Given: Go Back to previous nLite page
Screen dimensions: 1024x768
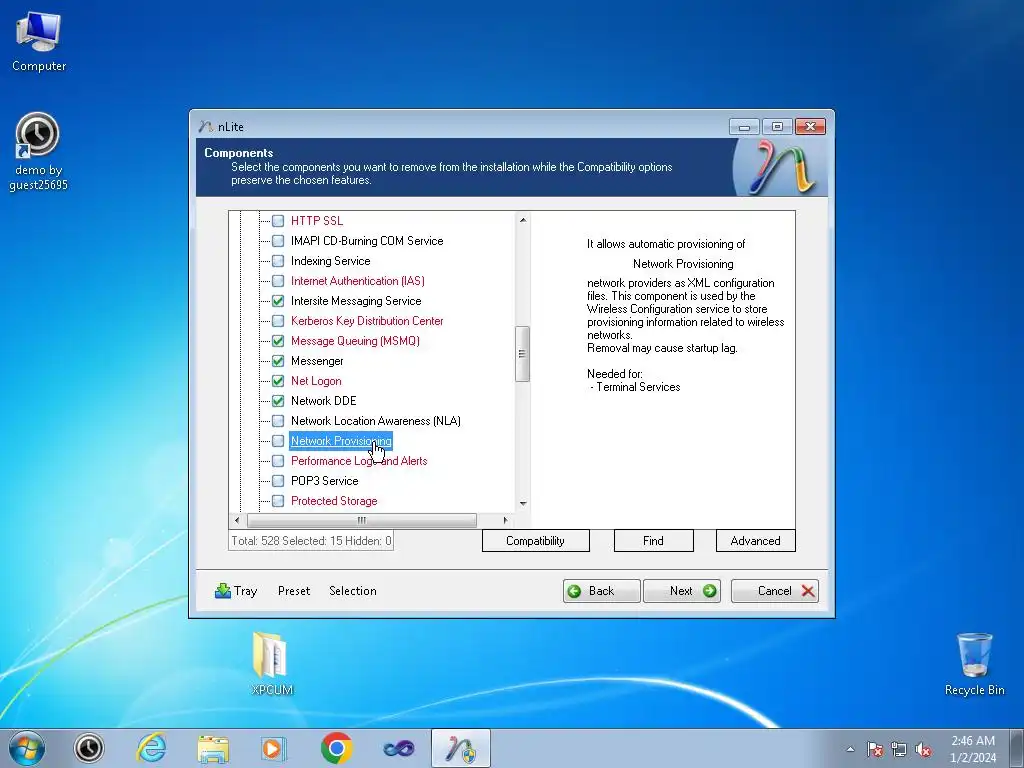Looking at the screenshot, I should pyautogui.click(x=601, y=591).
